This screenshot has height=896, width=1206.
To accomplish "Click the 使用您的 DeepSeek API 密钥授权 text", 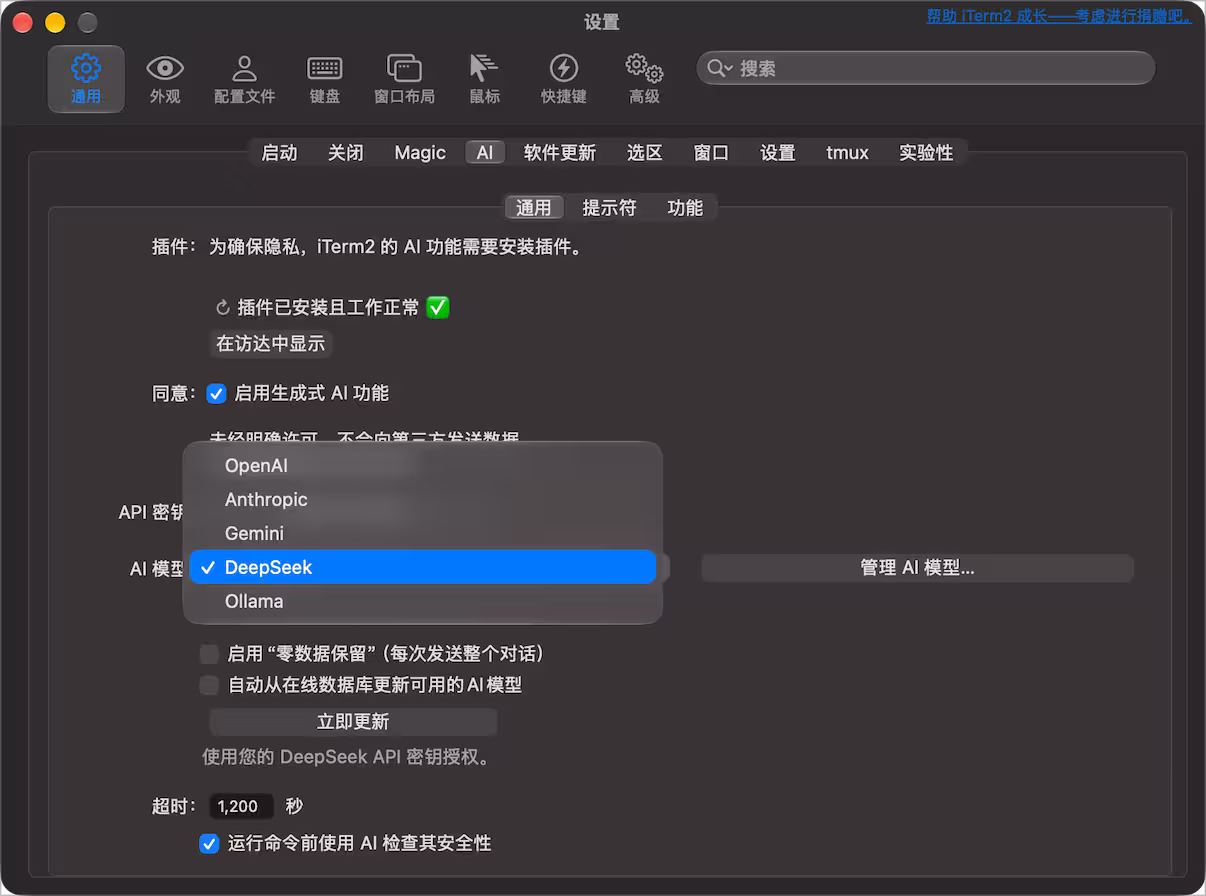I will point(349,757).
